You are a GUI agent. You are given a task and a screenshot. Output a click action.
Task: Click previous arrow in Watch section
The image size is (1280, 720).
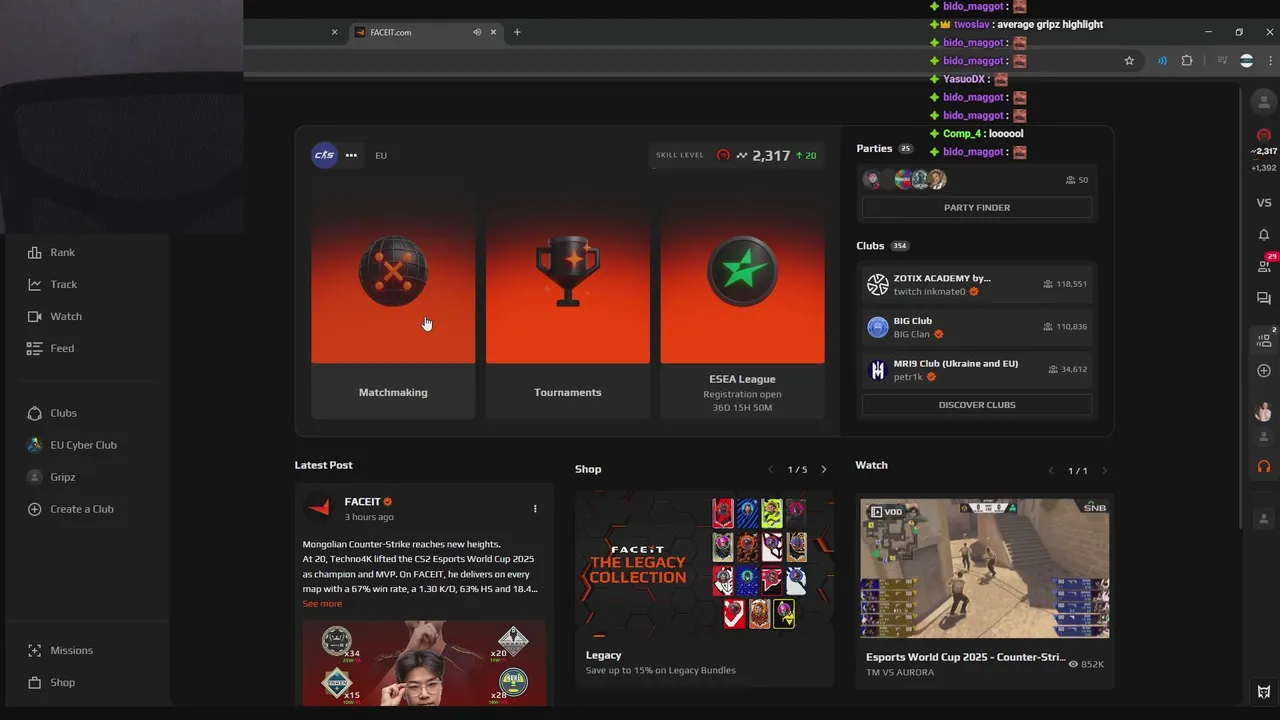(x=1051, y=470)
